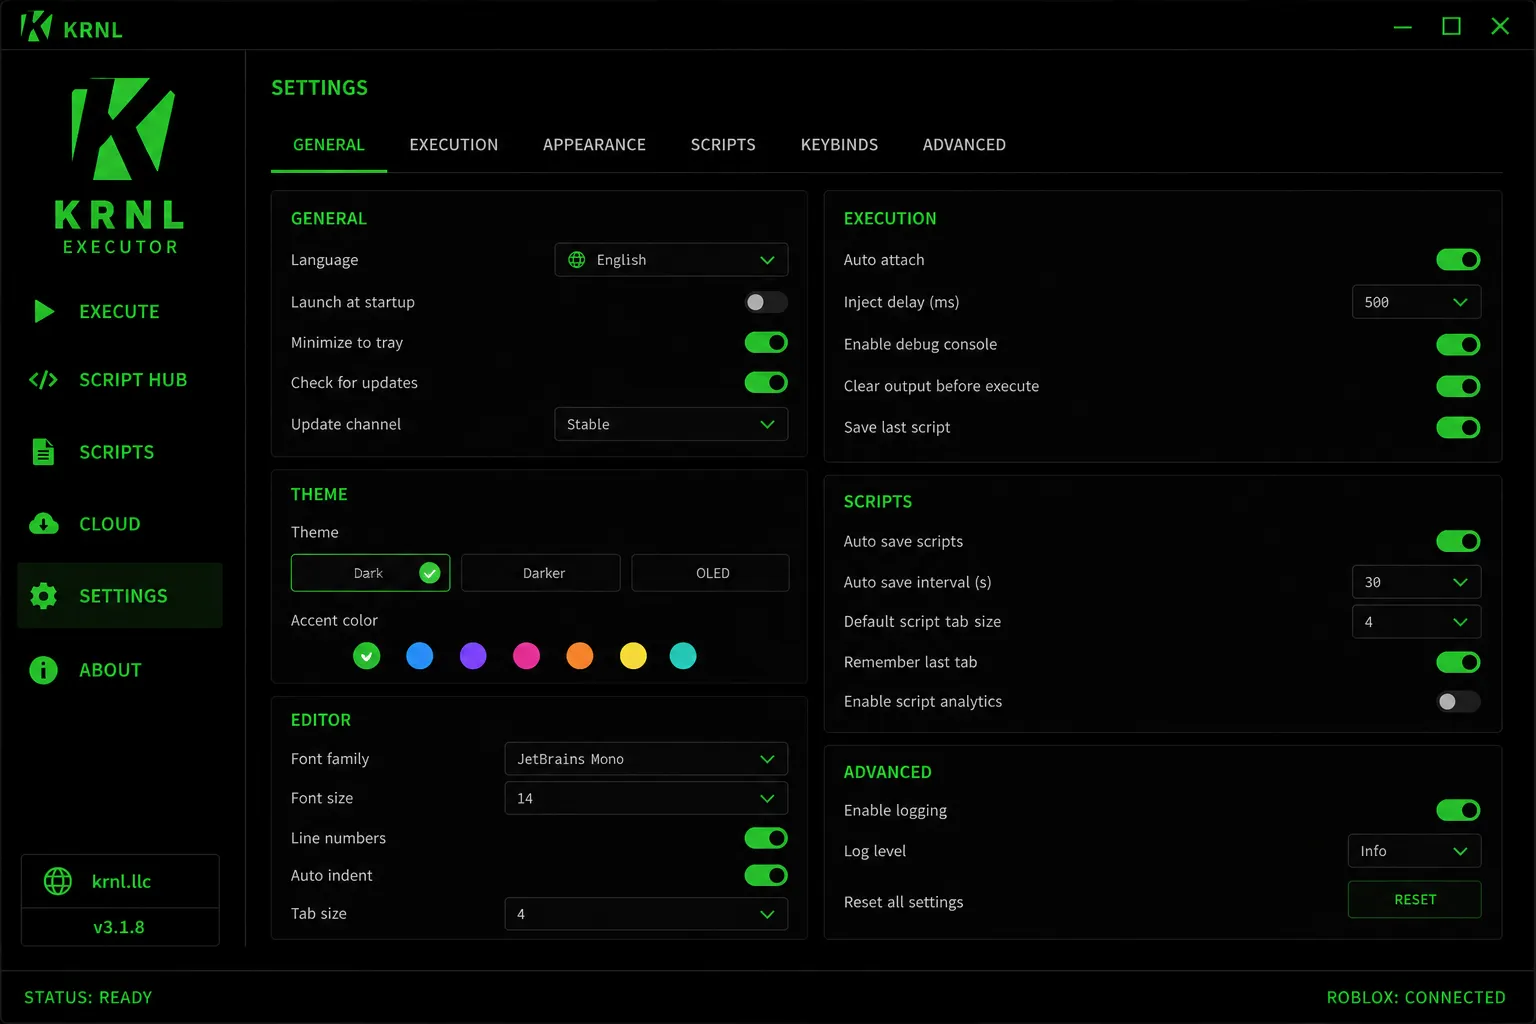Open the Font size dropdown
This screenshot has height=1024, width=1536.
646,798
